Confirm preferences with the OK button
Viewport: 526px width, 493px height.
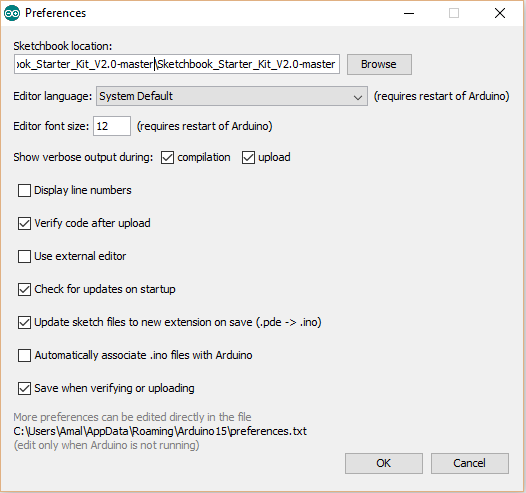pyautogui.click(x=384, y=463)
